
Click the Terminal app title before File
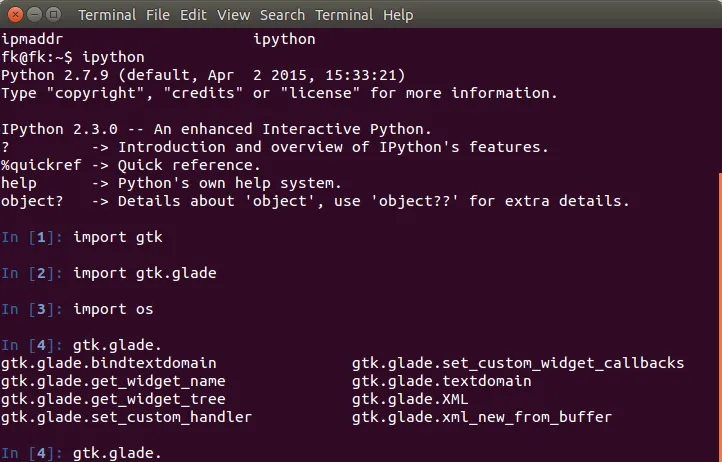[x=107, y=15]
